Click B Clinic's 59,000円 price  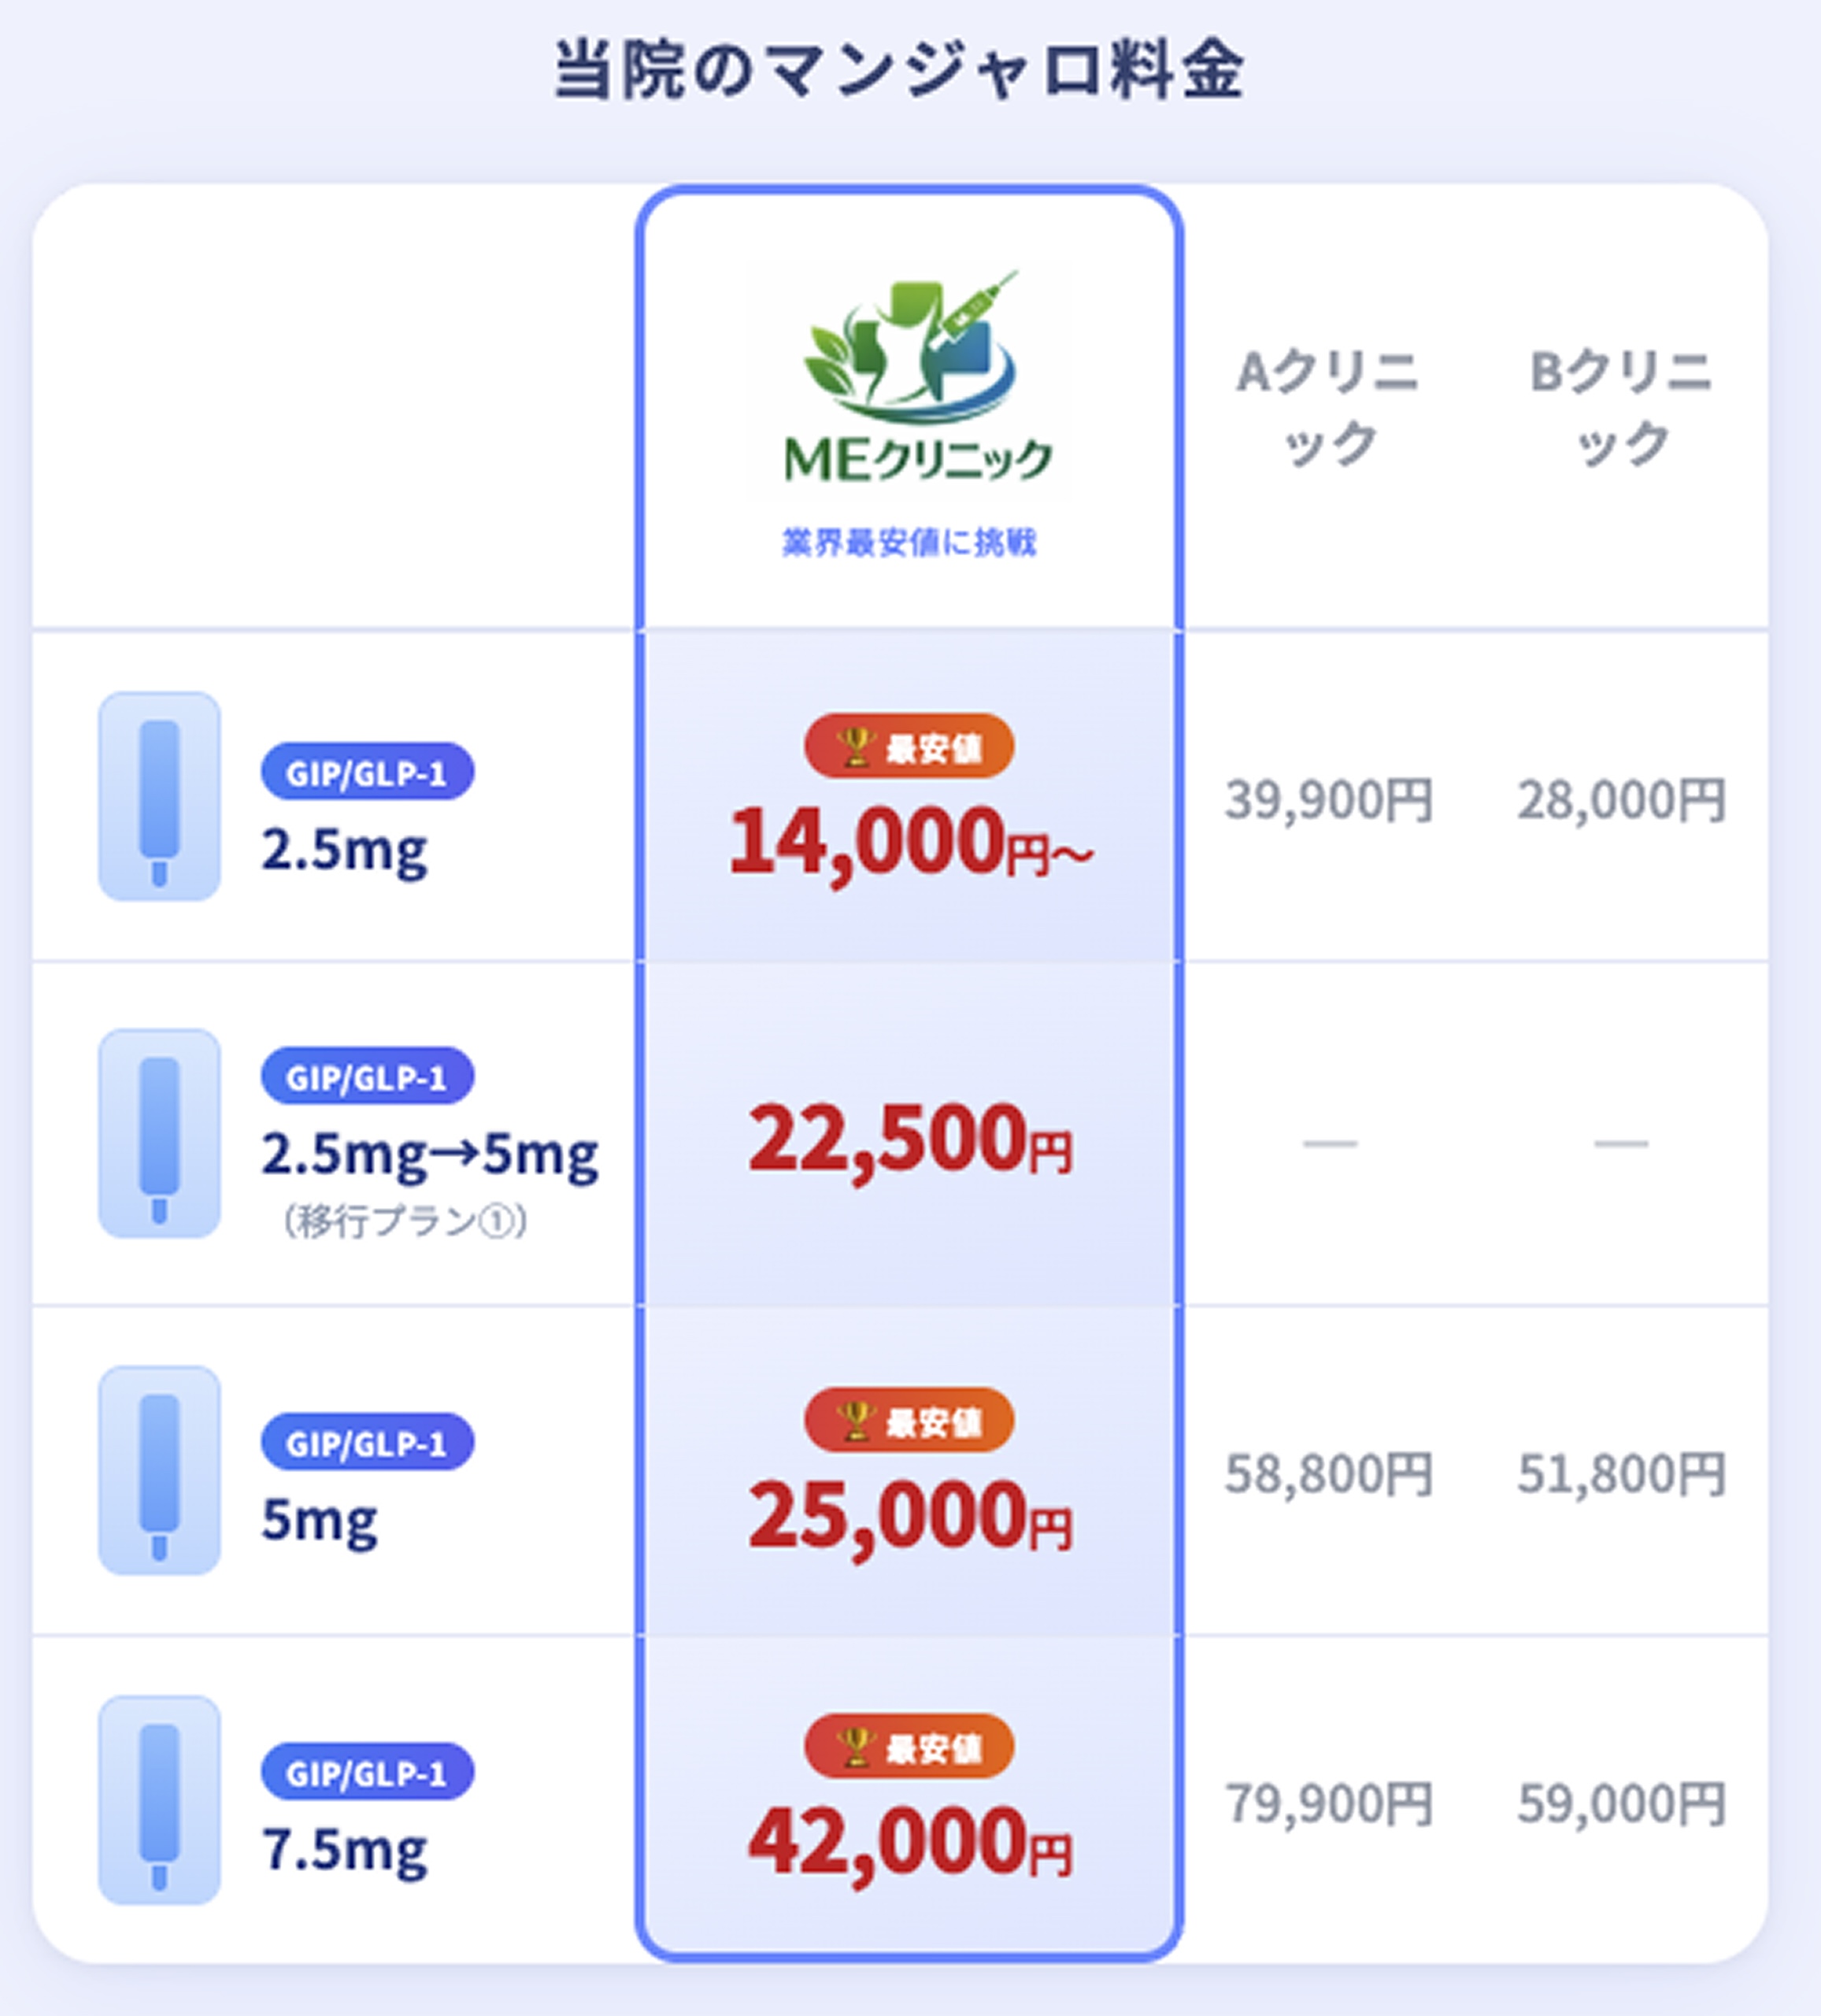pyautogui.click(x=1621, y=1803)
